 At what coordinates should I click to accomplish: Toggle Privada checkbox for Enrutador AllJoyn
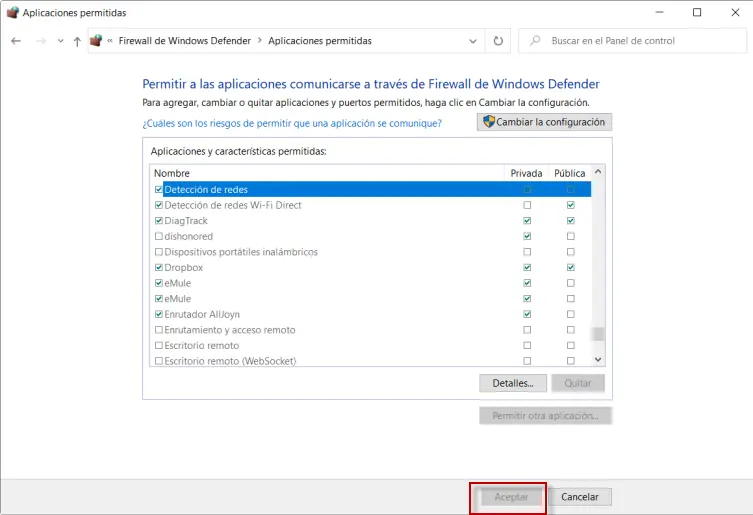(527, 314)
